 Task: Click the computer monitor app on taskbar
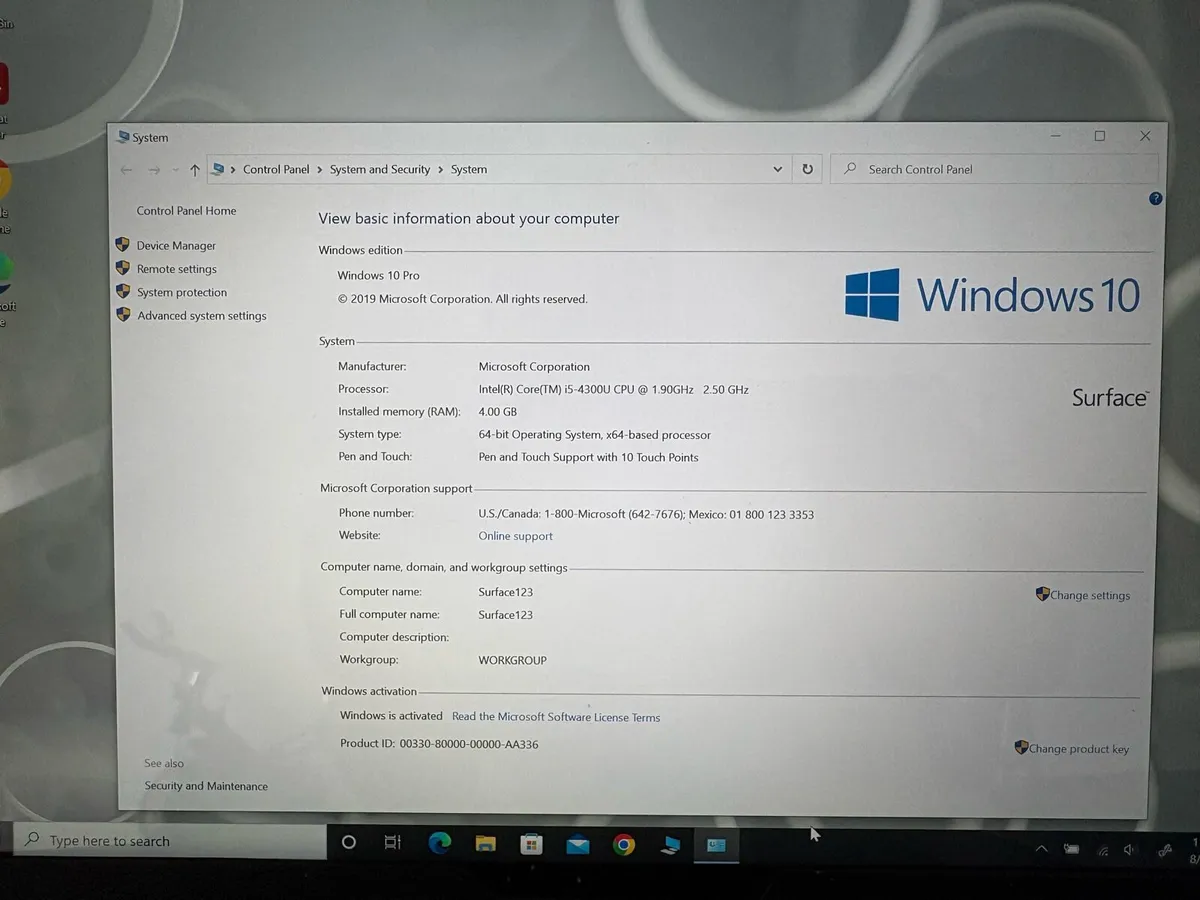pos(670,846)
